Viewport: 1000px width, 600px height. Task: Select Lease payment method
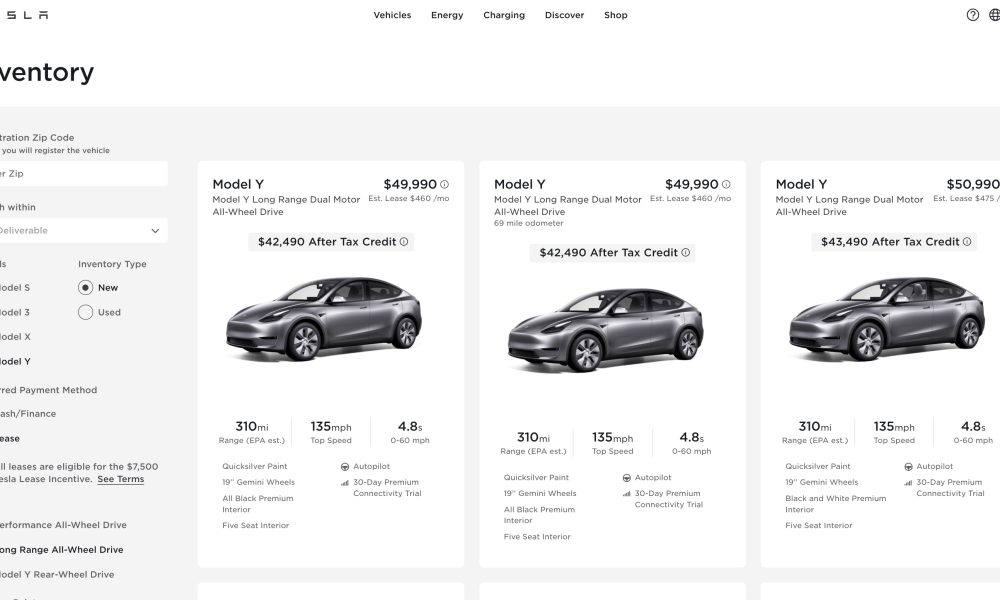[10, 439]
